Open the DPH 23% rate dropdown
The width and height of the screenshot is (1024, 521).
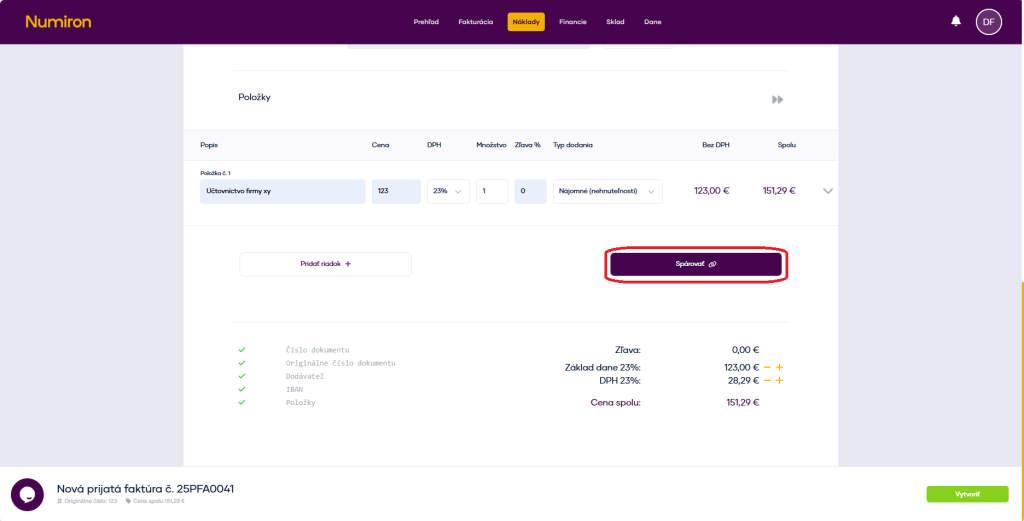click(447, 191)
